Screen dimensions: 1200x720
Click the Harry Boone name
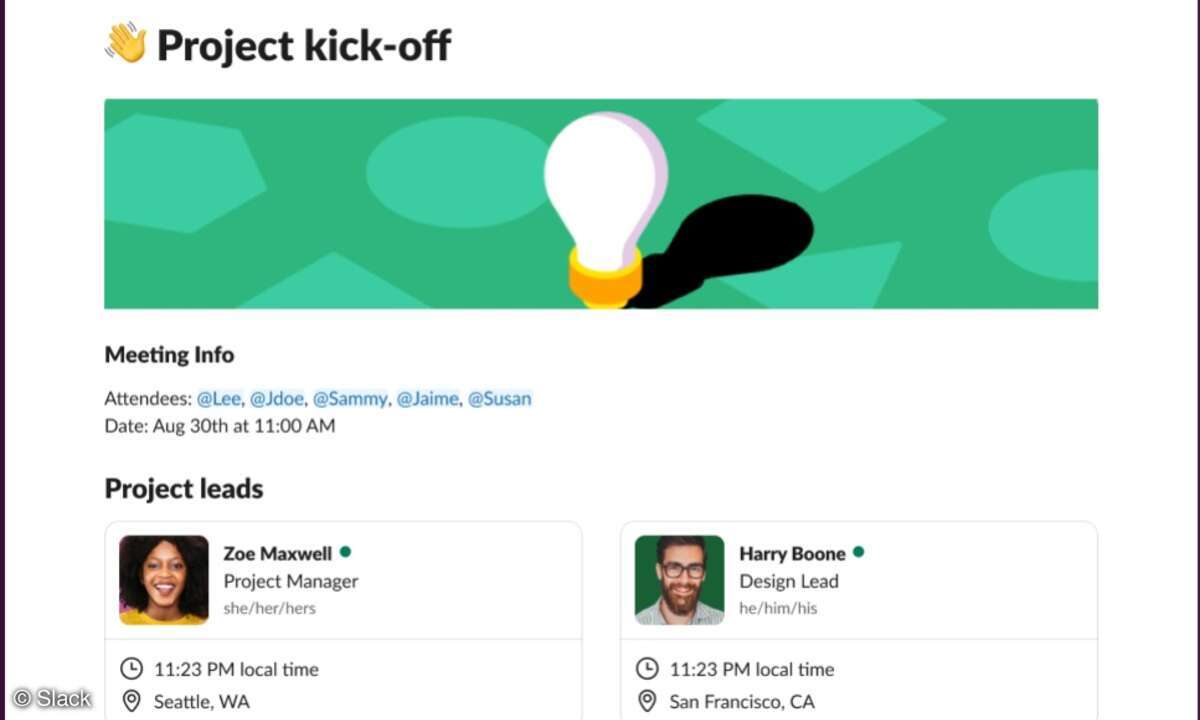792,553
